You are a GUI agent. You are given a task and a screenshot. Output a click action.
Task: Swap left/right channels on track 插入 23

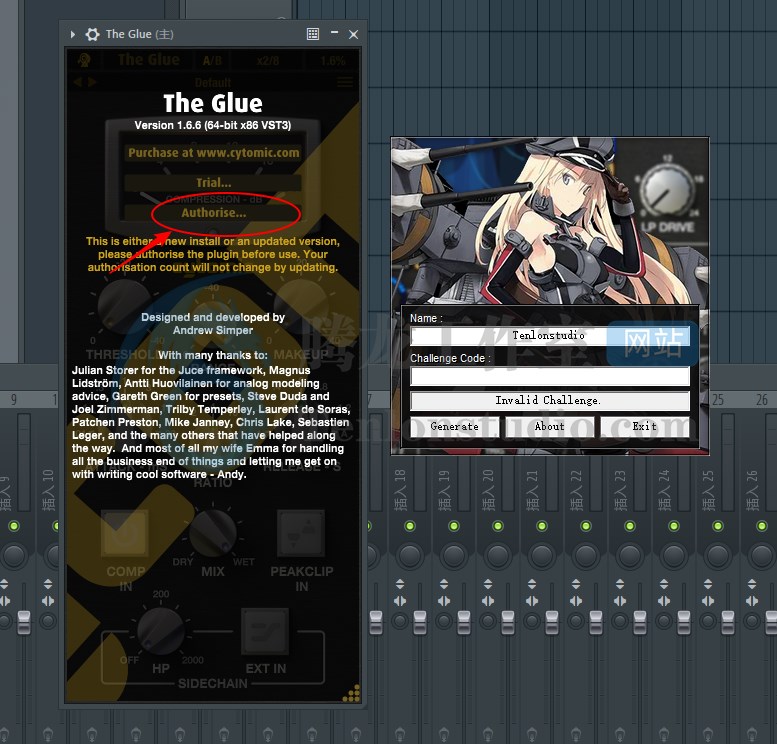pyautogui.click(x=620, y=601)
